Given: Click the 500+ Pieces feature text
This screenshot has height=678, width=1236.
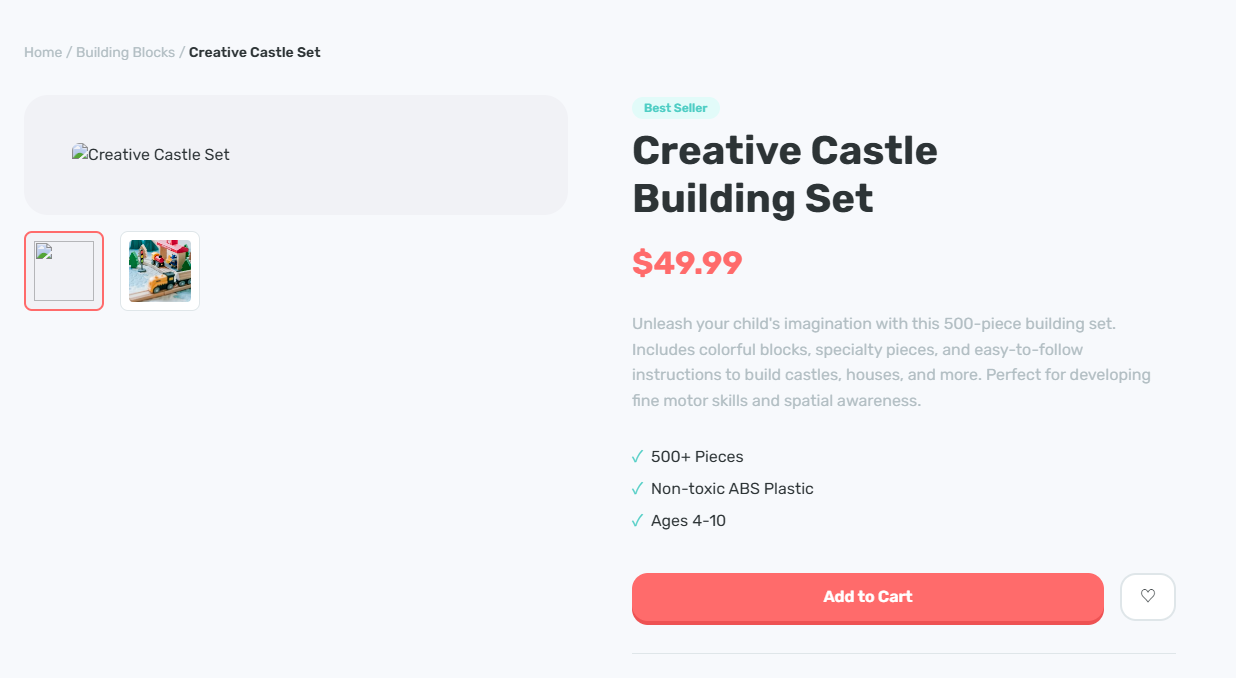Looking at the screenshot, I should (x=697, y=457).
